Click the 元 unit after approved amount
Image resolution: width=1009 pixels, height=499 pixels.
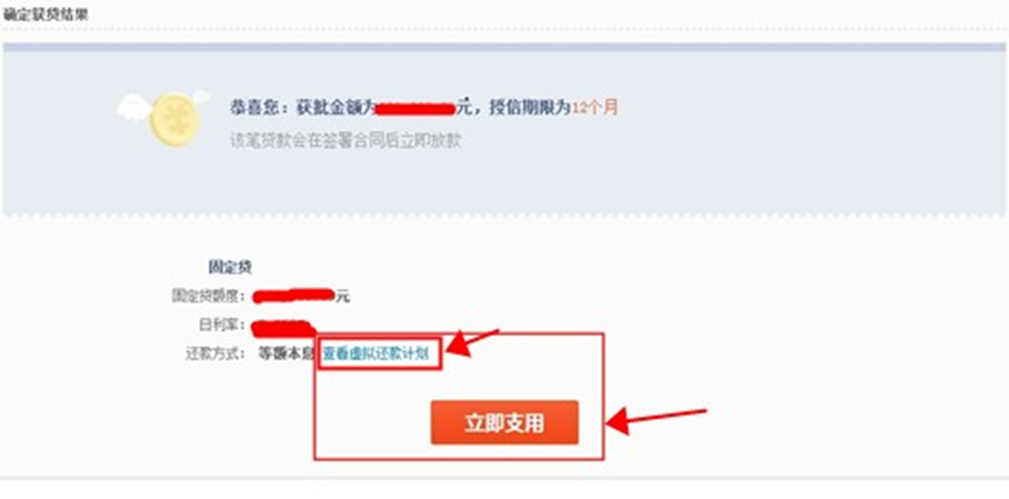tap(464, 108)
